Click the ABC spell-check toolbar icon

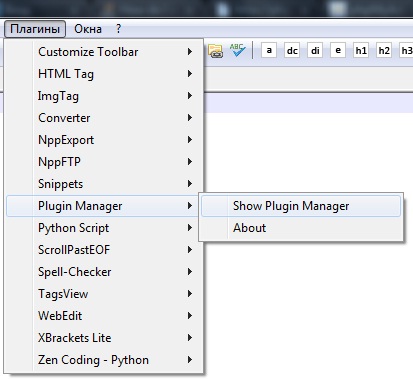(238, 50)
